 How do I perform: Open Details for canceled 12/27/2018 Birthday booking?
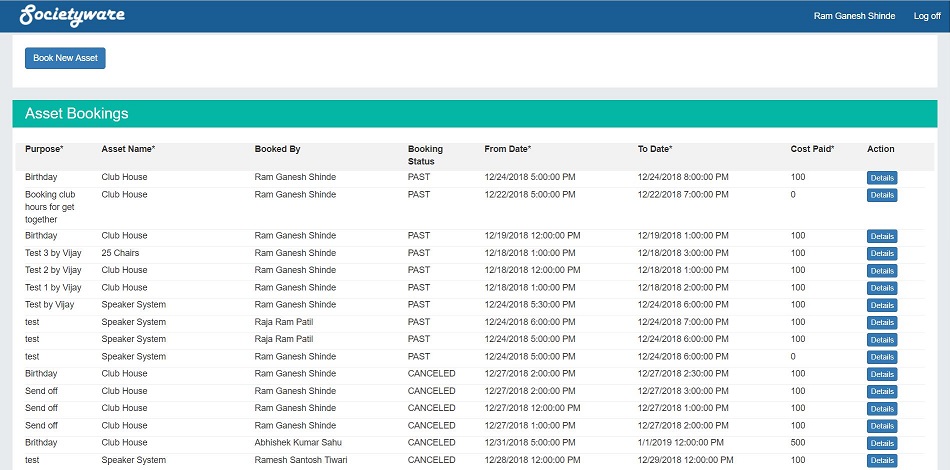click(882, 374)
